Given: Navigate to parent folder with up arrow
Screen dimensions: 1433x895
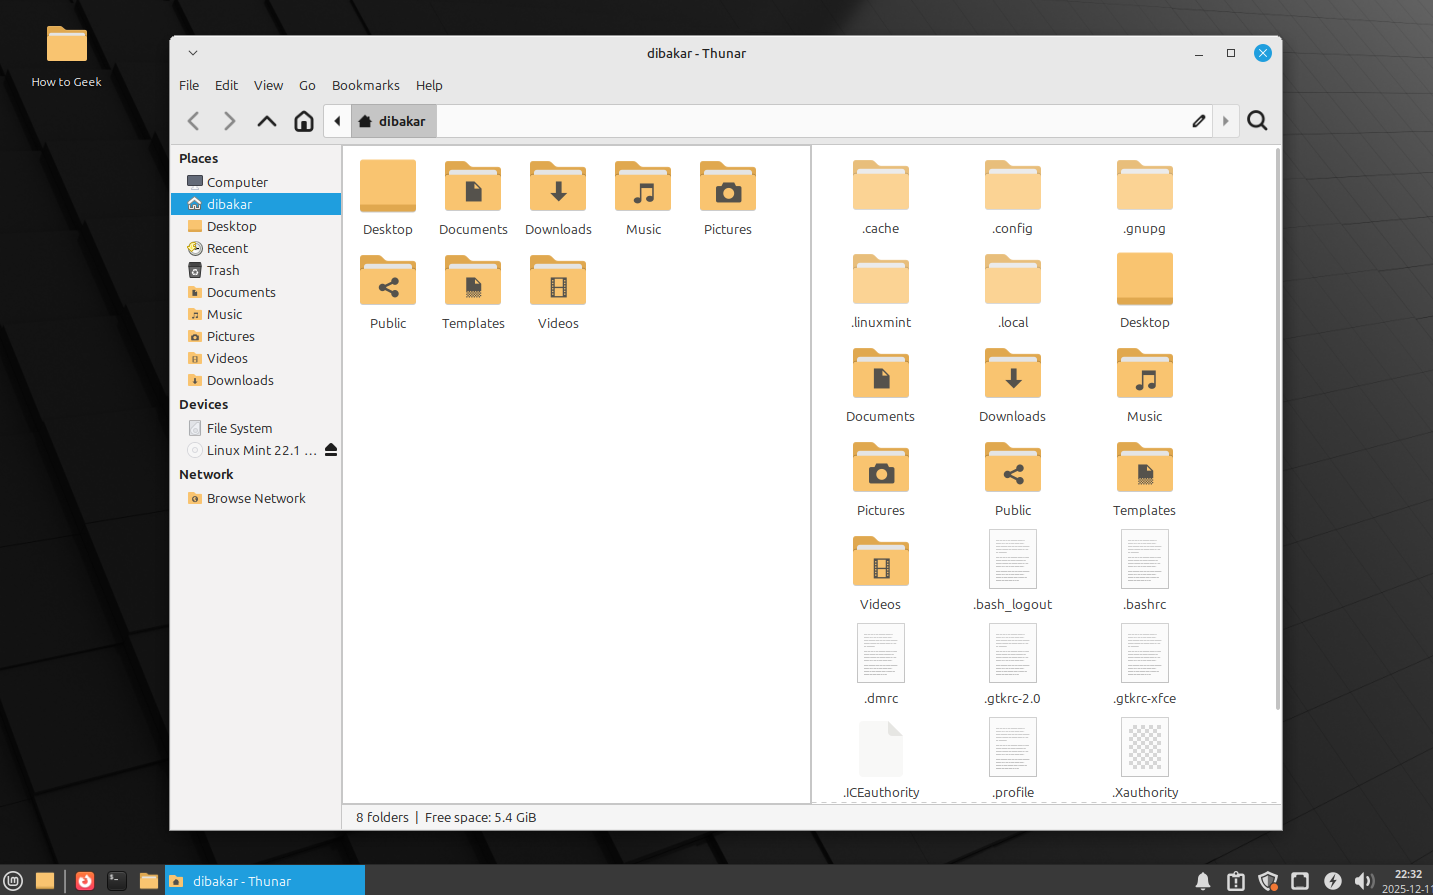Looking at the screenshot, I should pos(266,121).
